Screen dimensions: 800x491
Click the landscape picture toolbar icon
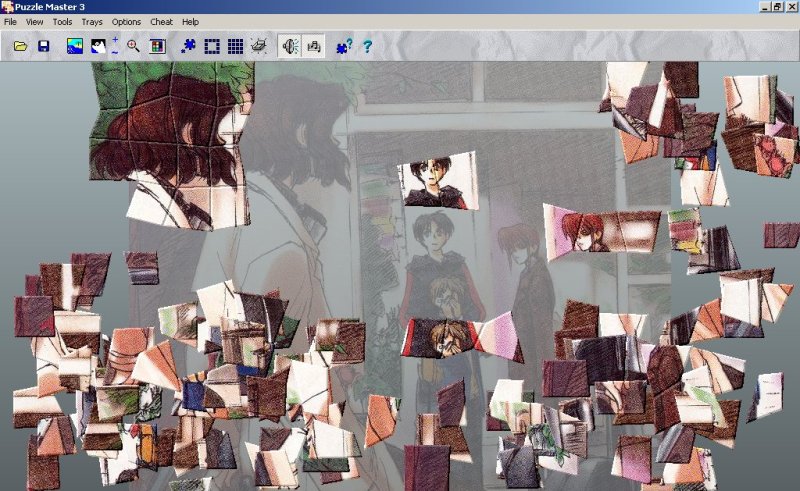pos(75,46)
